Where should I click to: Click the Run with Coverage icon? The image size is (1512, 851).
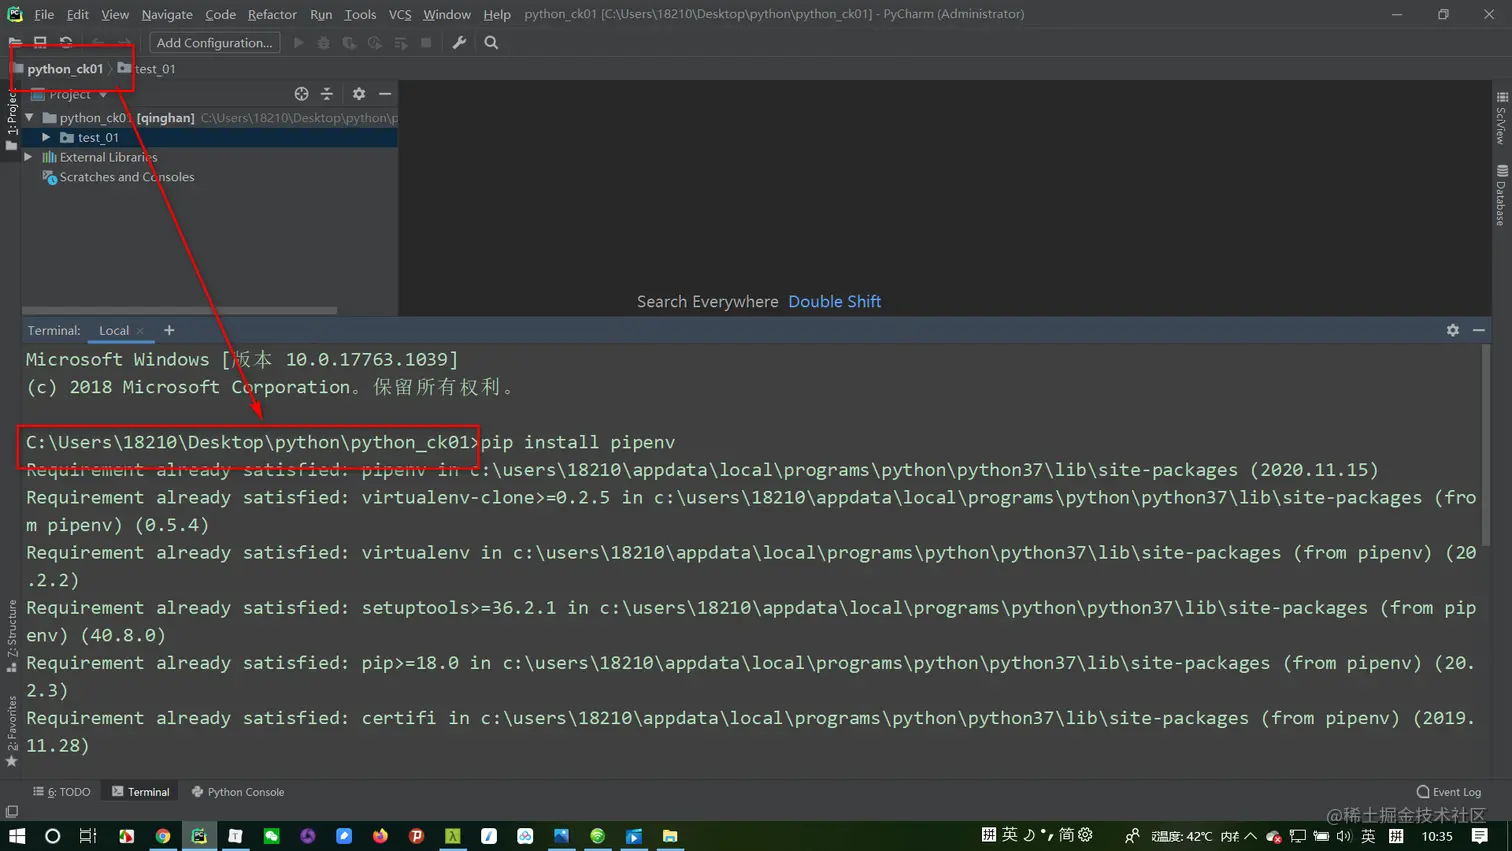[x=349, y=43]
